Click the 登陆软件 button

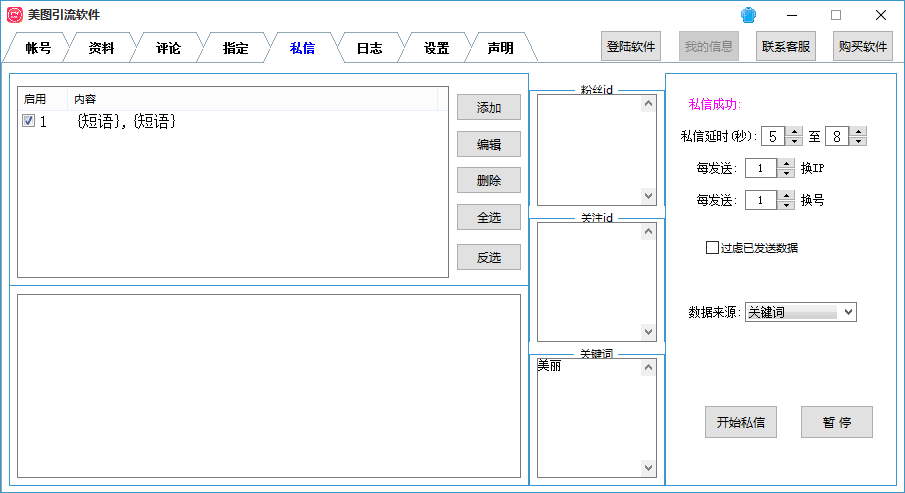click(631, 46)
